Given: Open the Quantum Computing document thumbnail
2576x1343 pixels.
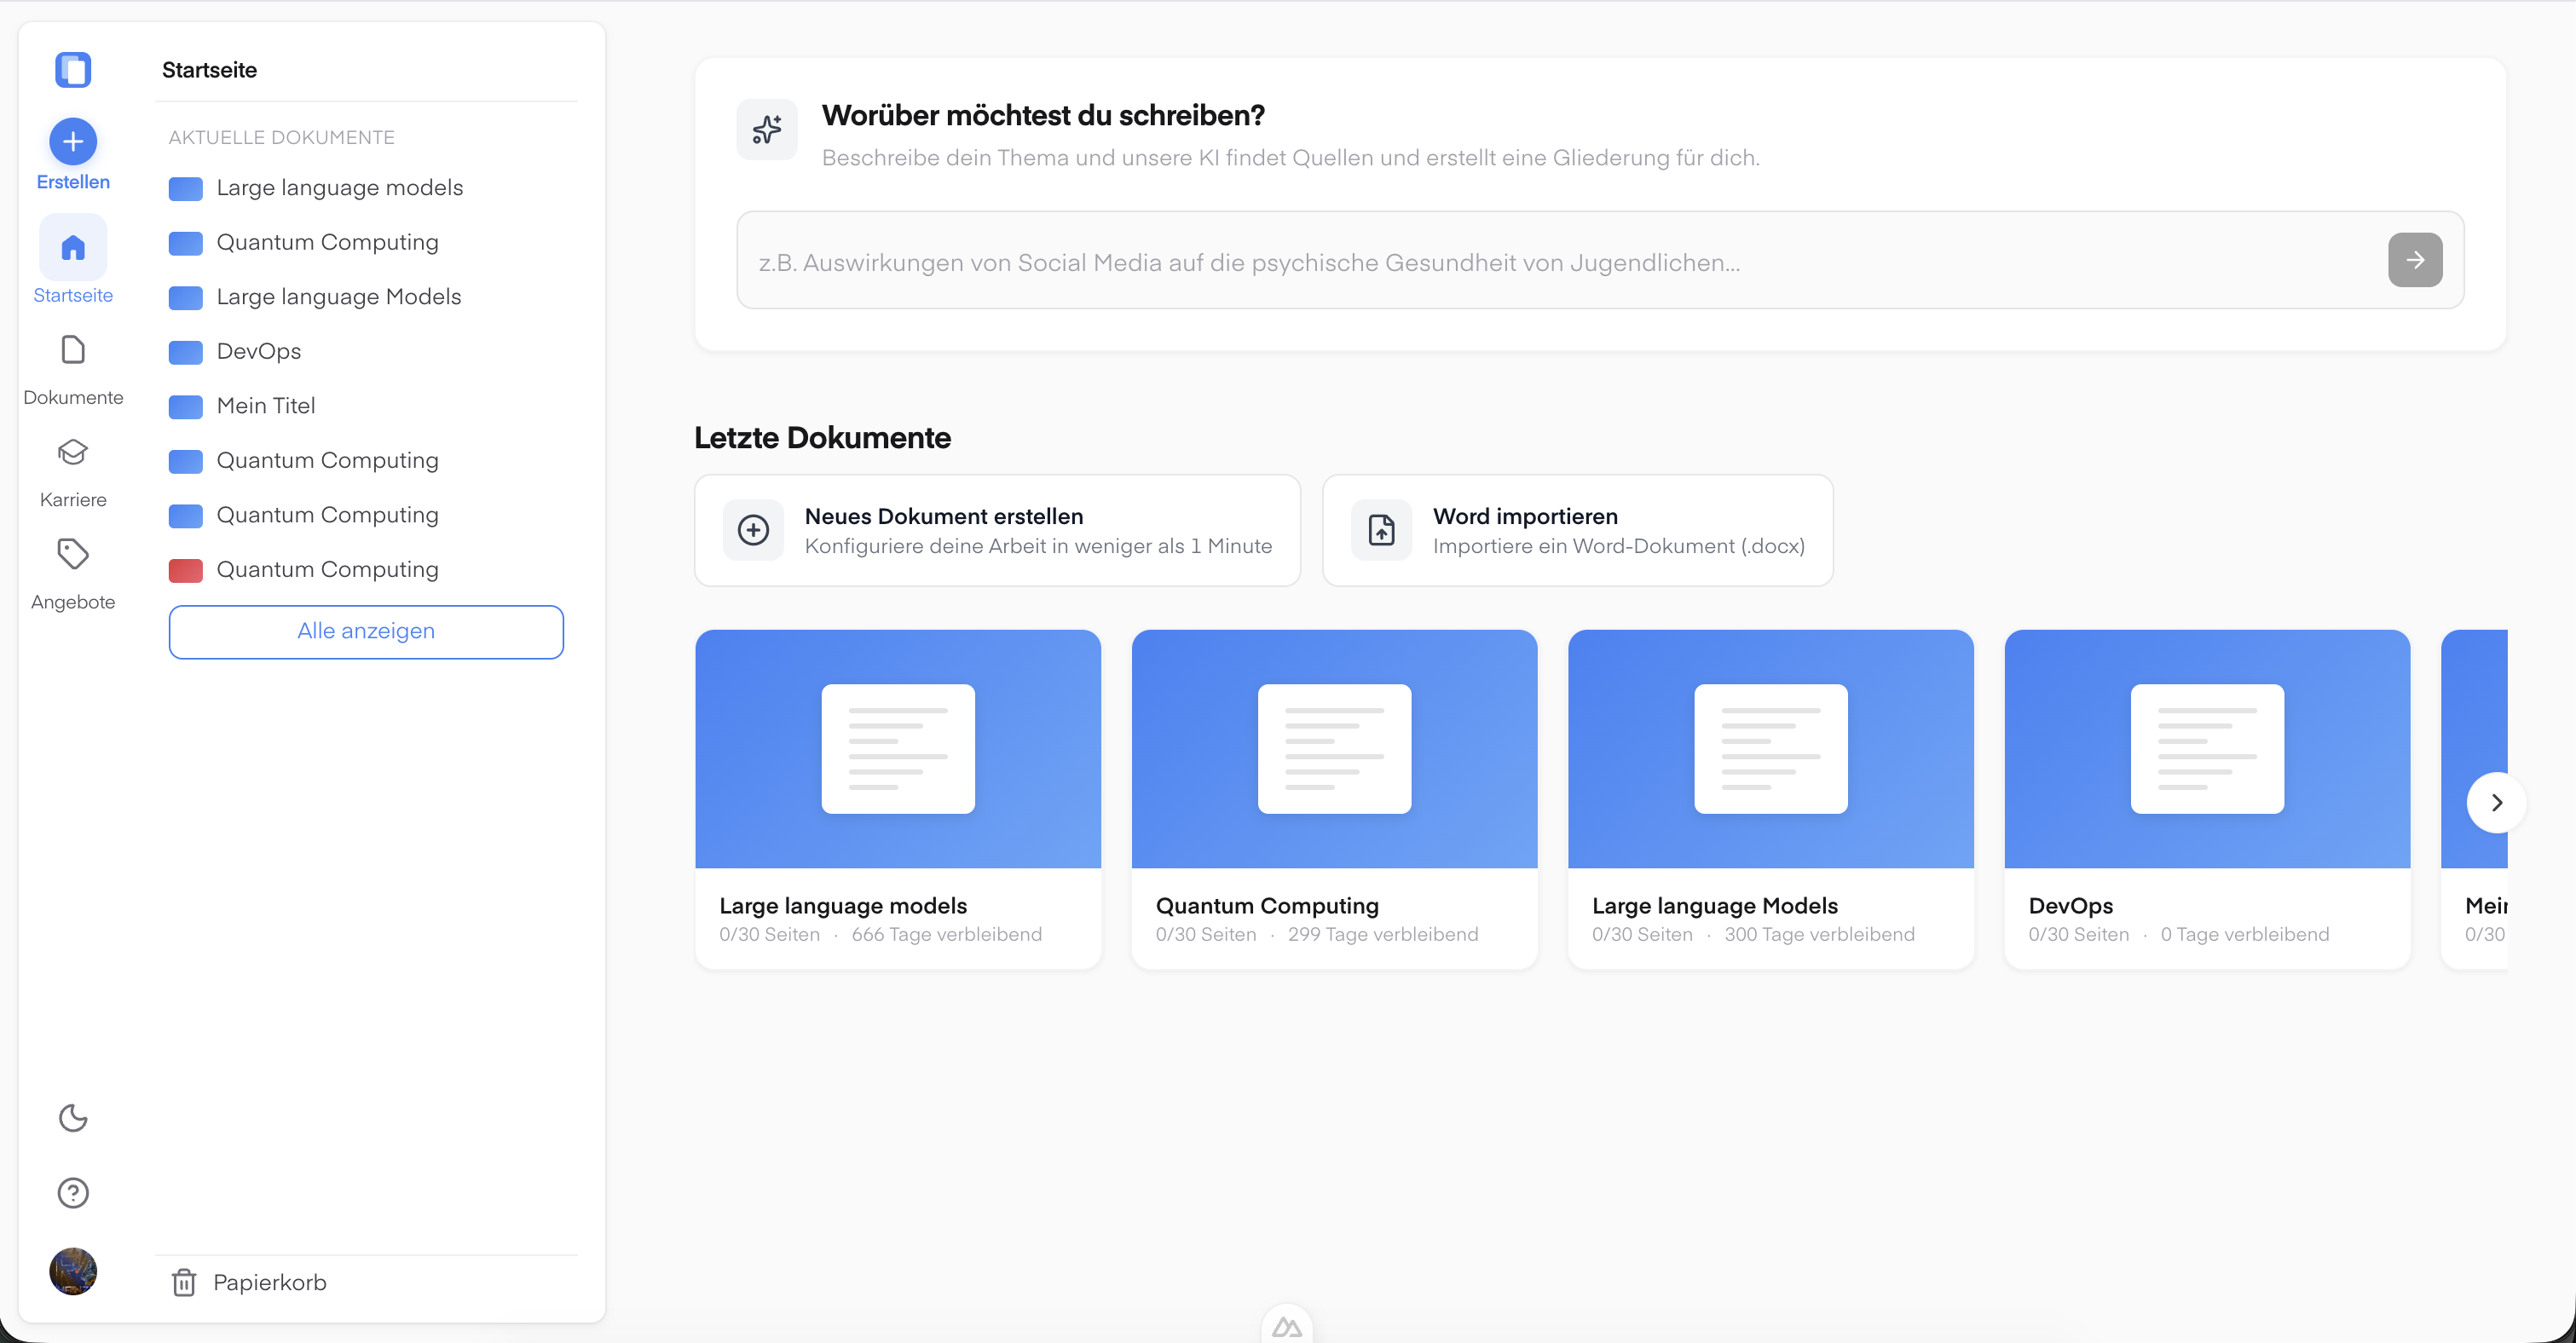Looking at the screenshot, I should coord(1334,749).
